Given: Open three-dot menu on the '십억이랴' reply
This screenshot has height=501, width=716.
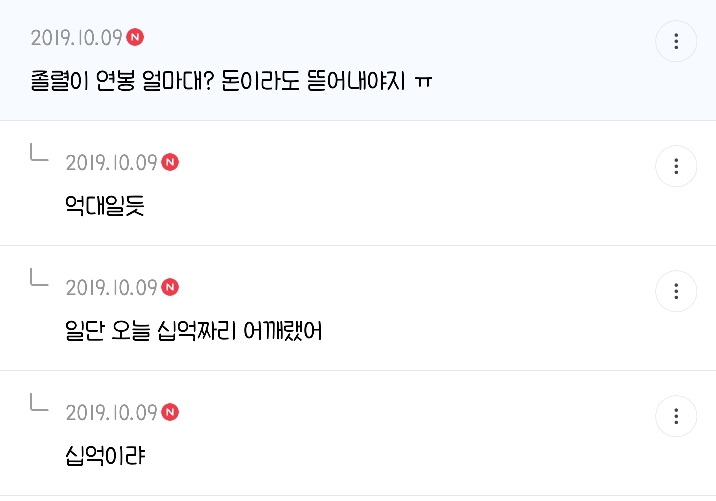Looking at the screenshot, I should (x=676, y=415).
